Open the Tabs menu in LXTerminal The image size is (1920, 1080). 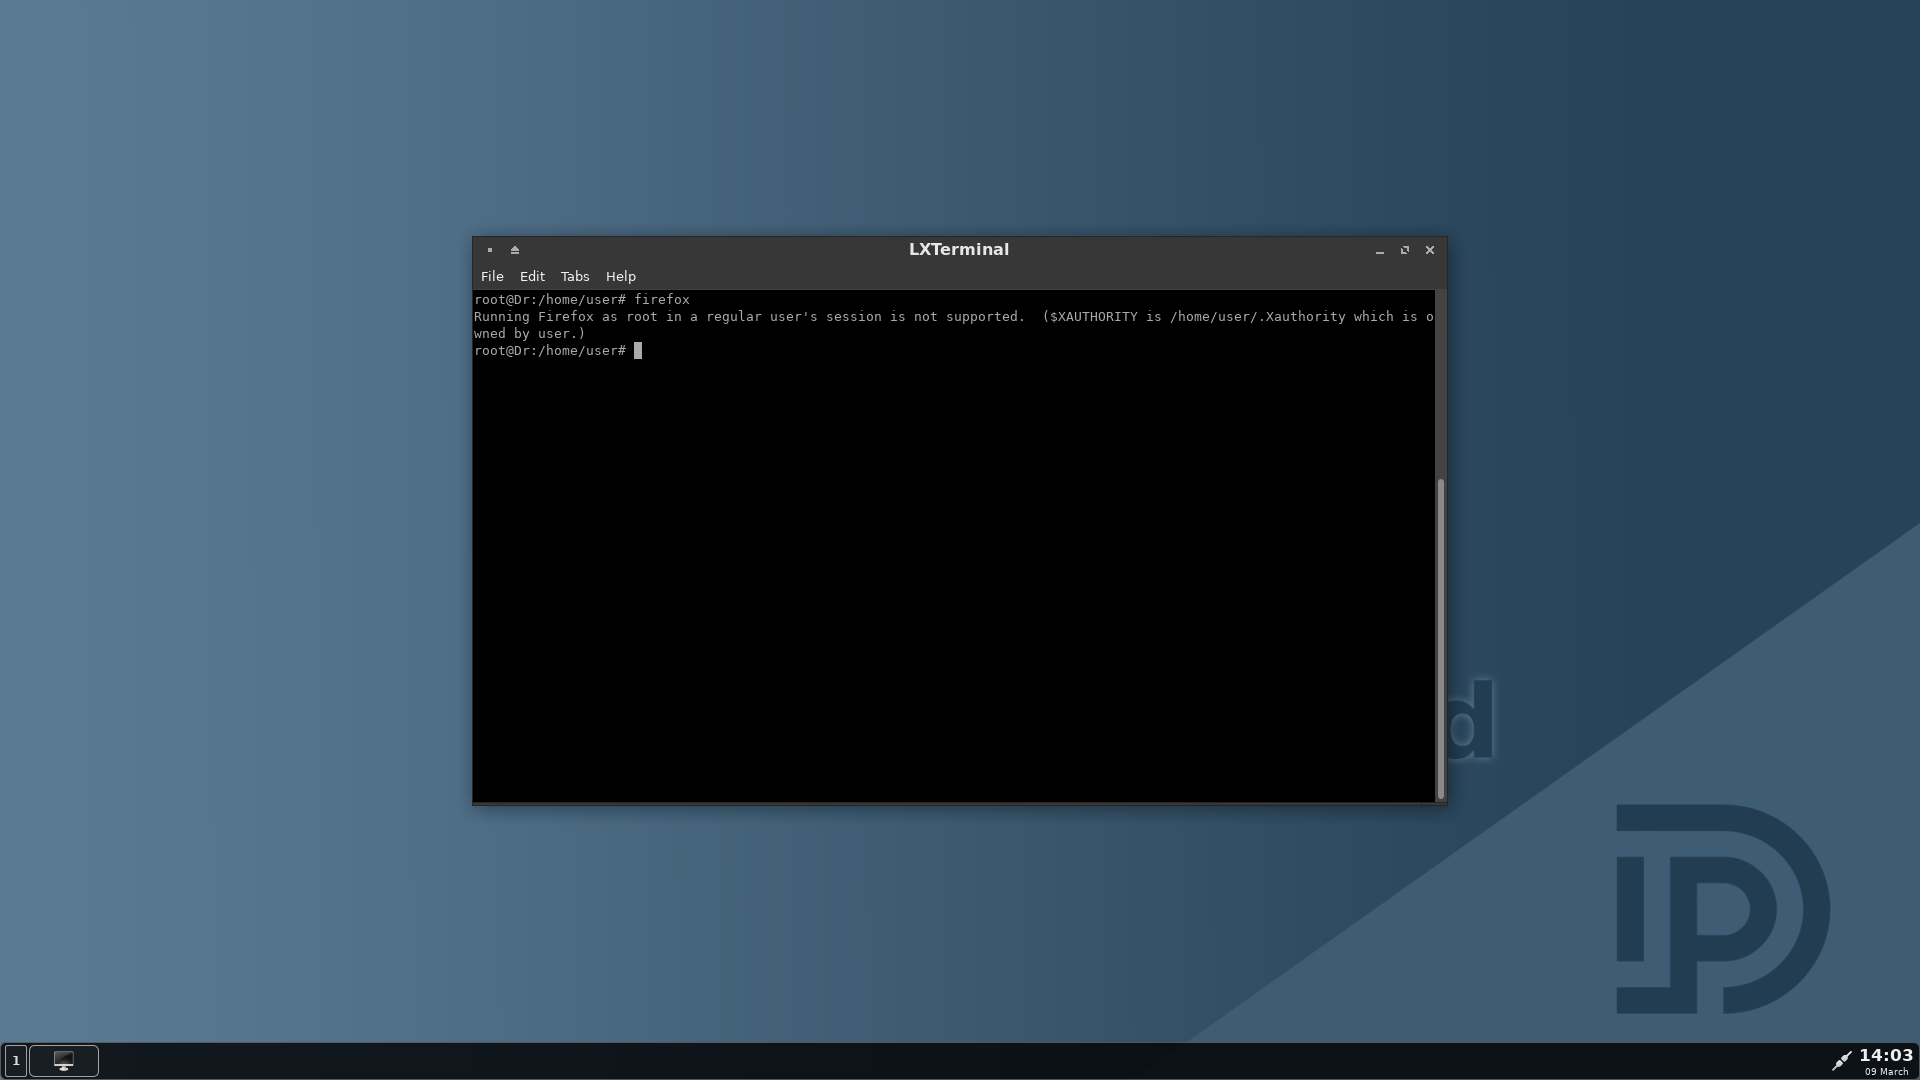(x=575, y=276)
